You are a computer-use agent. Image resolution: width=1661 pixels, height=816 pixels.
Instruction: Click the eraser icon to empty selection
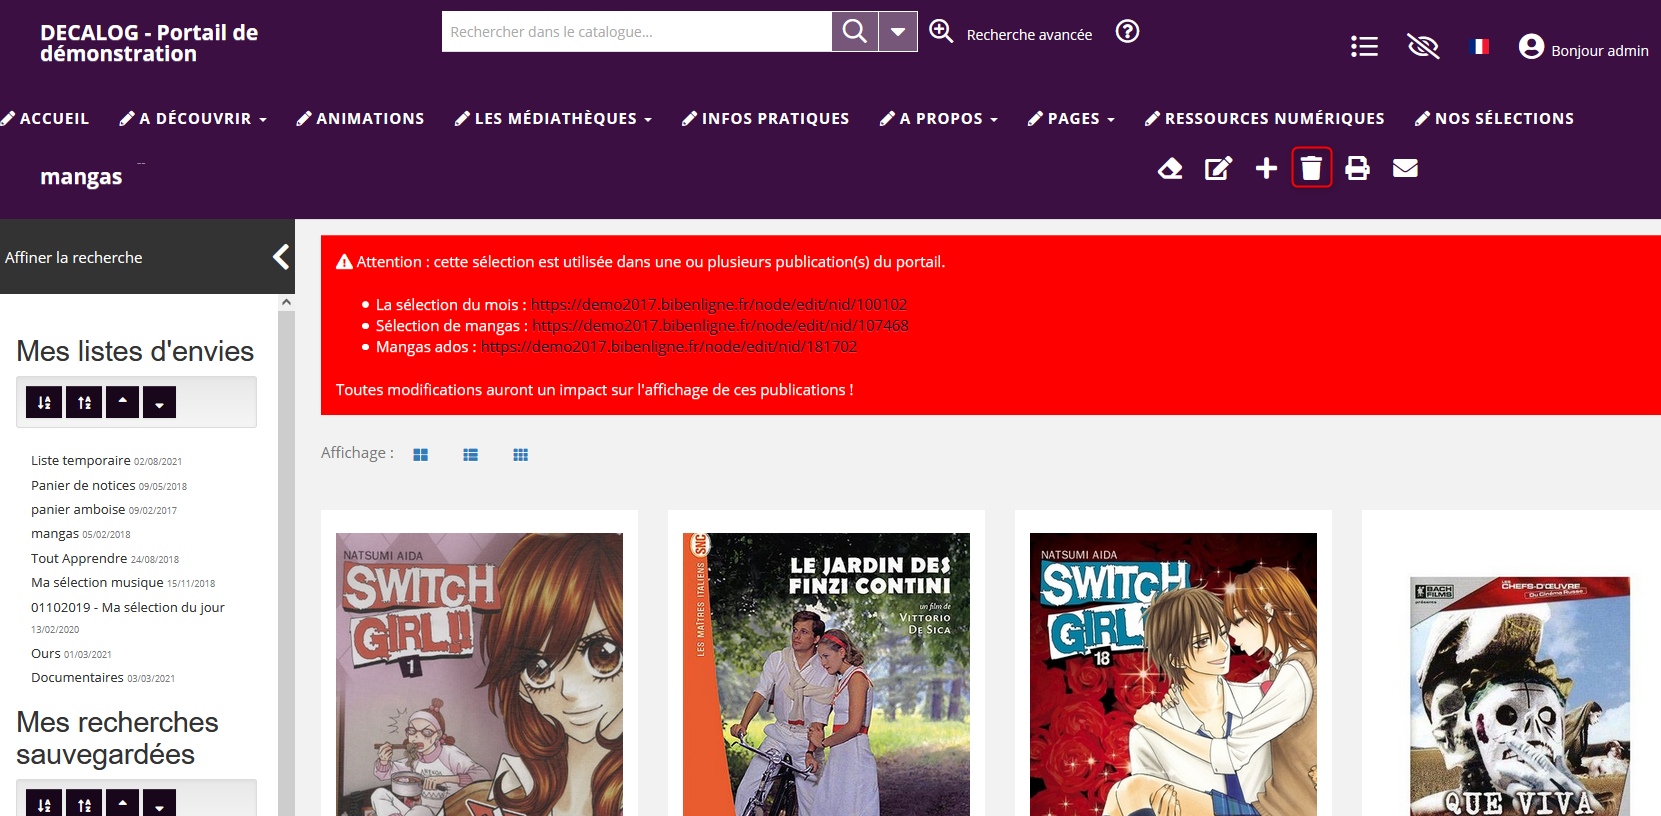pos(1170,168)
